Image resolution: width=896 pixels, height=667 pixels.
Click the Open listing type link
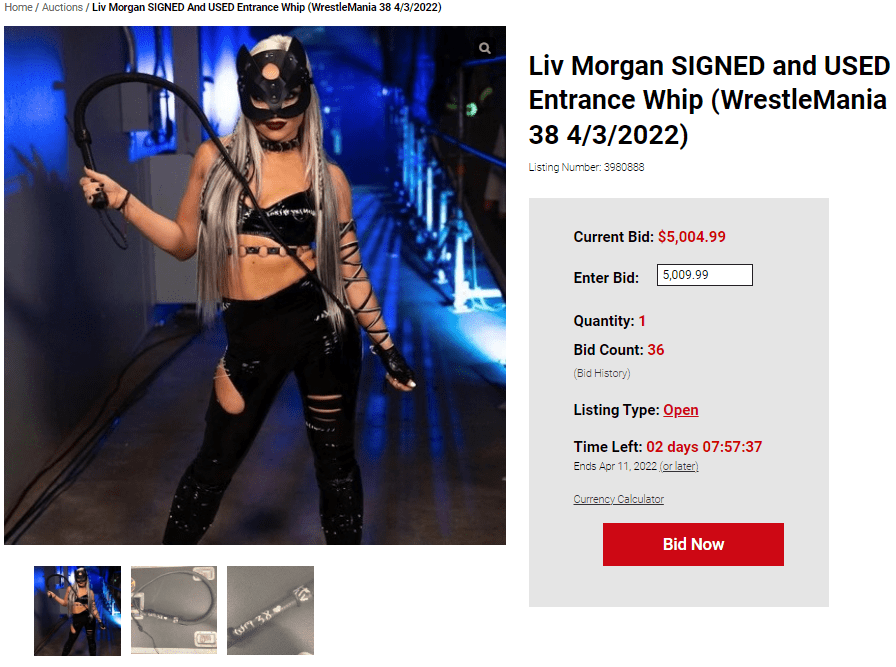[x=681, y=410]
